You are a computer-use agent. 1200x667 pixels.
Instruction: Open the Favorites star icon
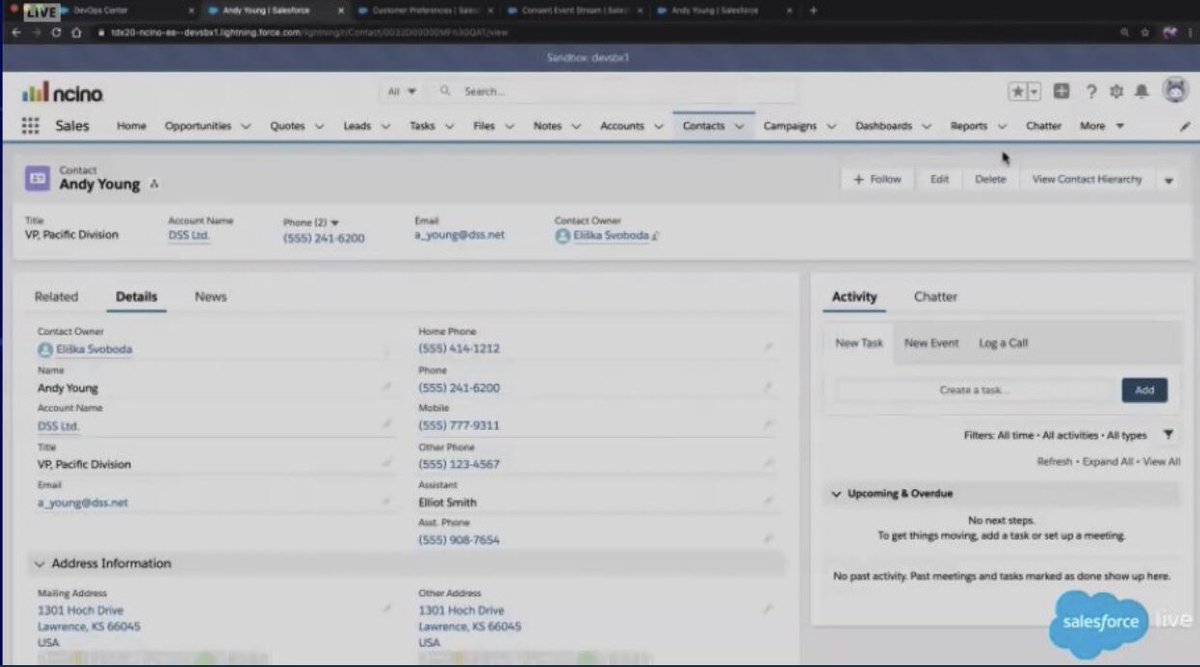pos(1018,91)
